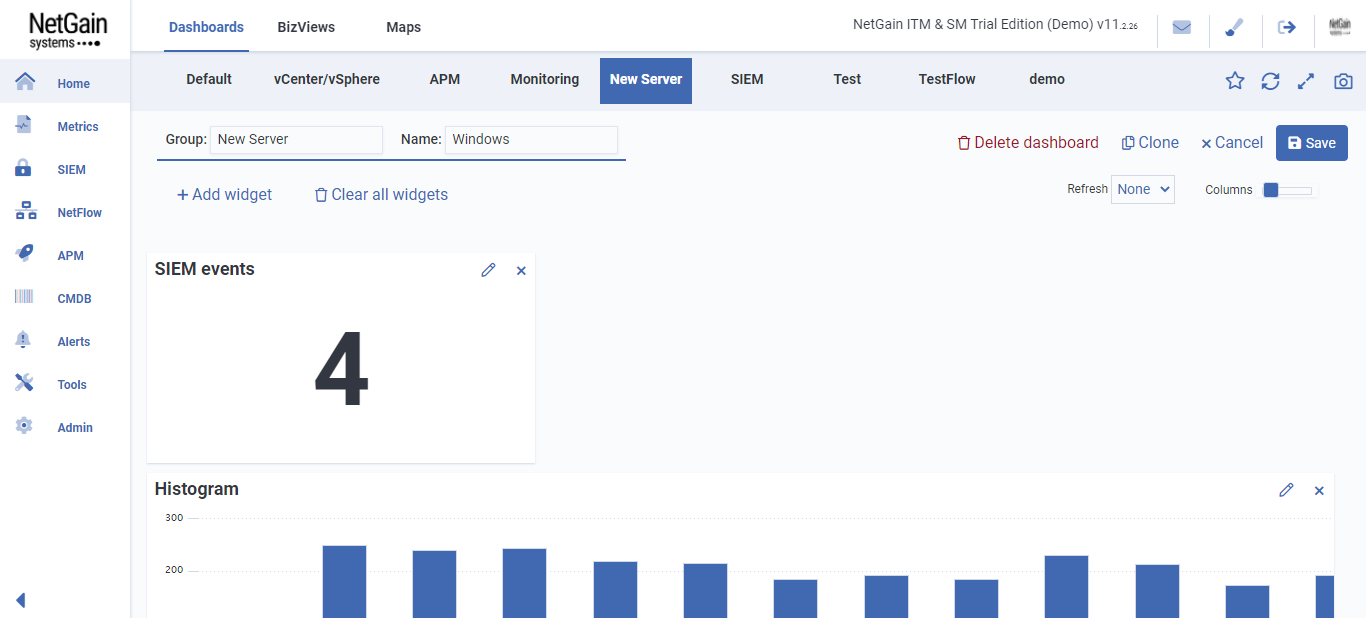
Task: Click Delete dashboard
Action: (1028, 143)
